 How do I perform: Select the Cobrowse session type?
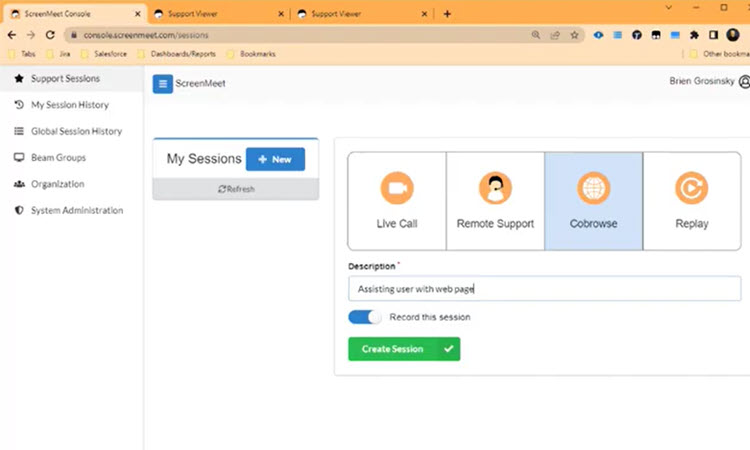point(594,201)
